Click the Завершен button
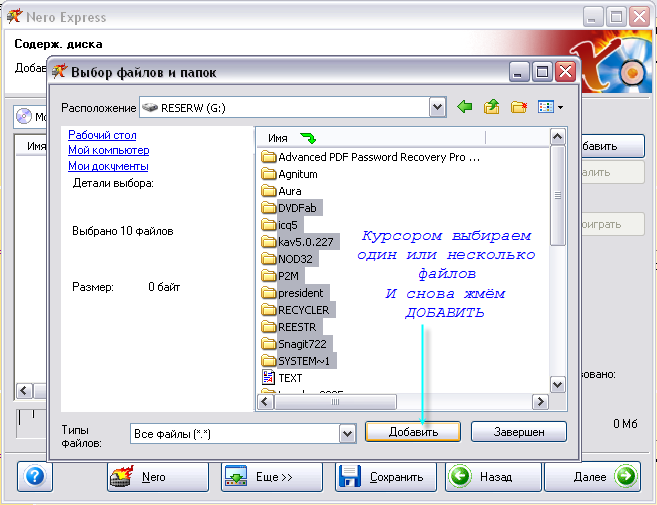Image resolution: width=657 pixels, height=505 pixels. click(519, 432)
